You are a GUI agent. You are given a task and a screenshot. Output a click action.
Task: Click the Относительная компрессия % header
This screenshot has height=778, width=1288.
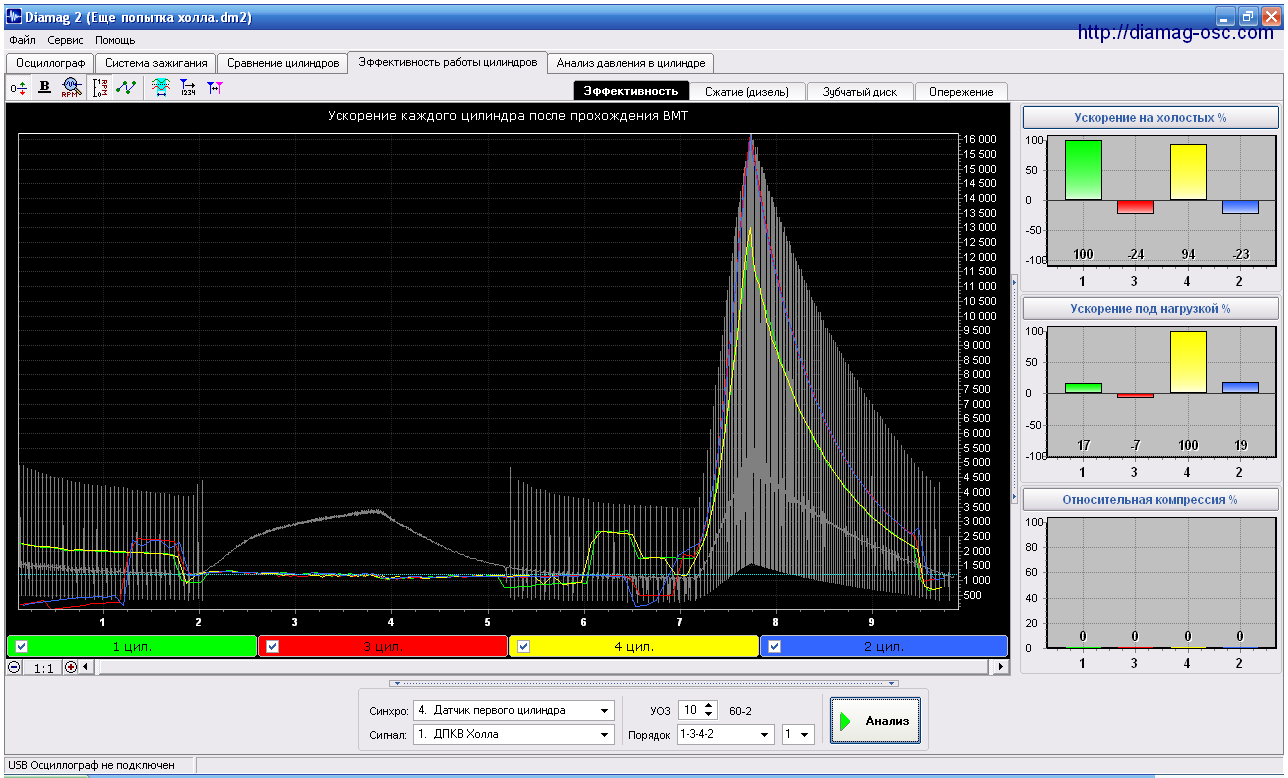(1150, 499)
